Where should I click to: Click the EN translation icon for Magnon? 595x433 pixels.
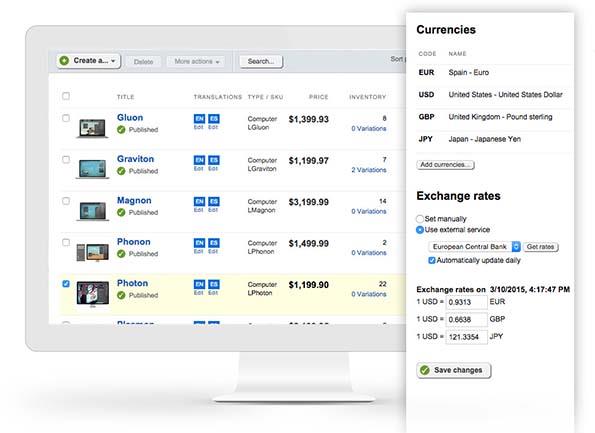[x=199, y=201]
